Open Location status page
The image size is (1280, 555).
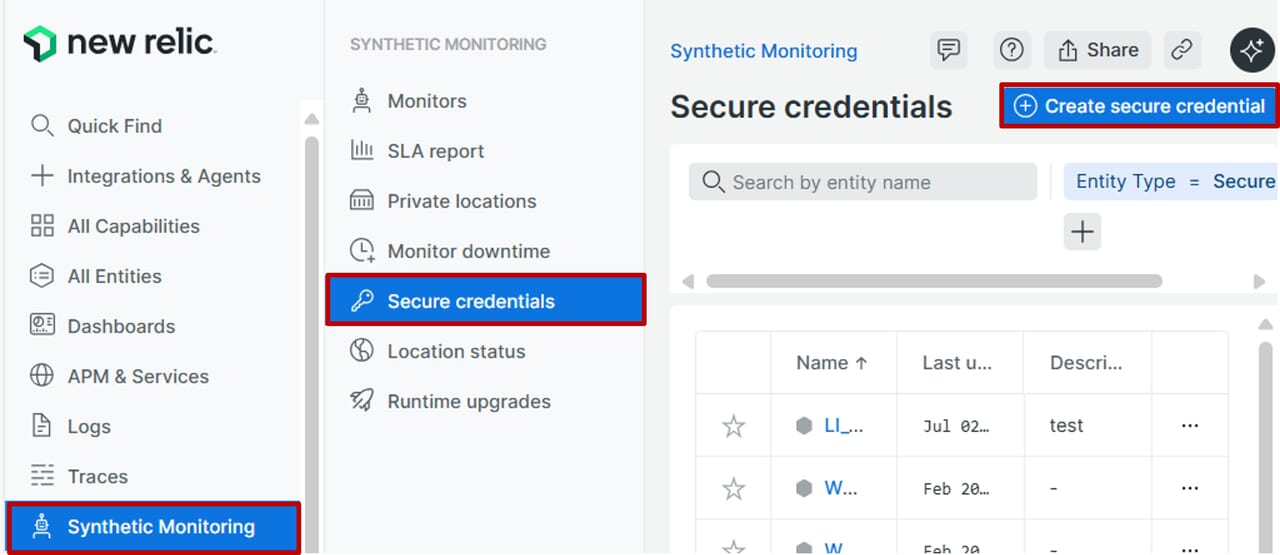(x=456, y=351)
